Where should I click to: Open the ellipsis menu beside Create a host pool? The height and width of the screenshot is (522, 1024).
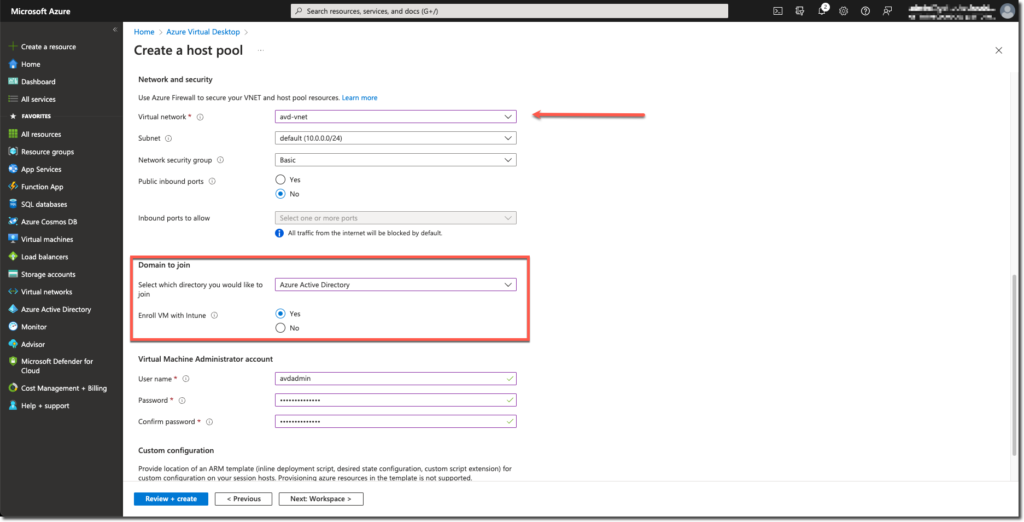pyautogui.click(x=261, y=50)
